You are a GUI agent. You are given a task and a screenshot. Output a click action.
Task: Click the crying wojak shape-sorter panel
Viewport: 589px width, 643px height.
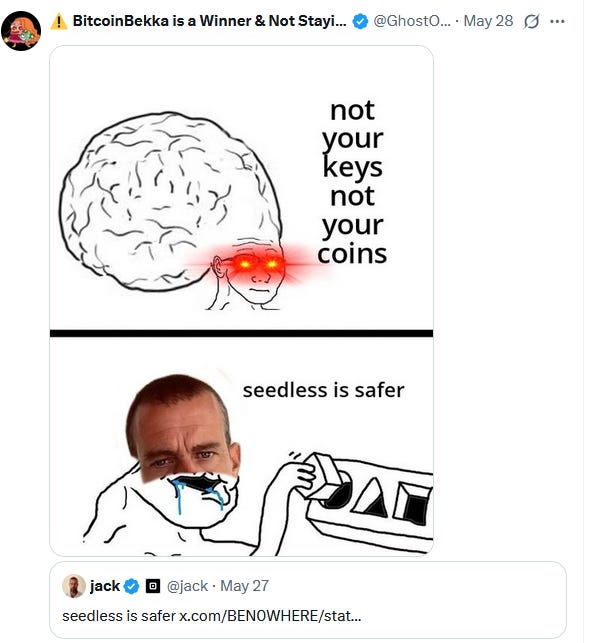point(241,446)
